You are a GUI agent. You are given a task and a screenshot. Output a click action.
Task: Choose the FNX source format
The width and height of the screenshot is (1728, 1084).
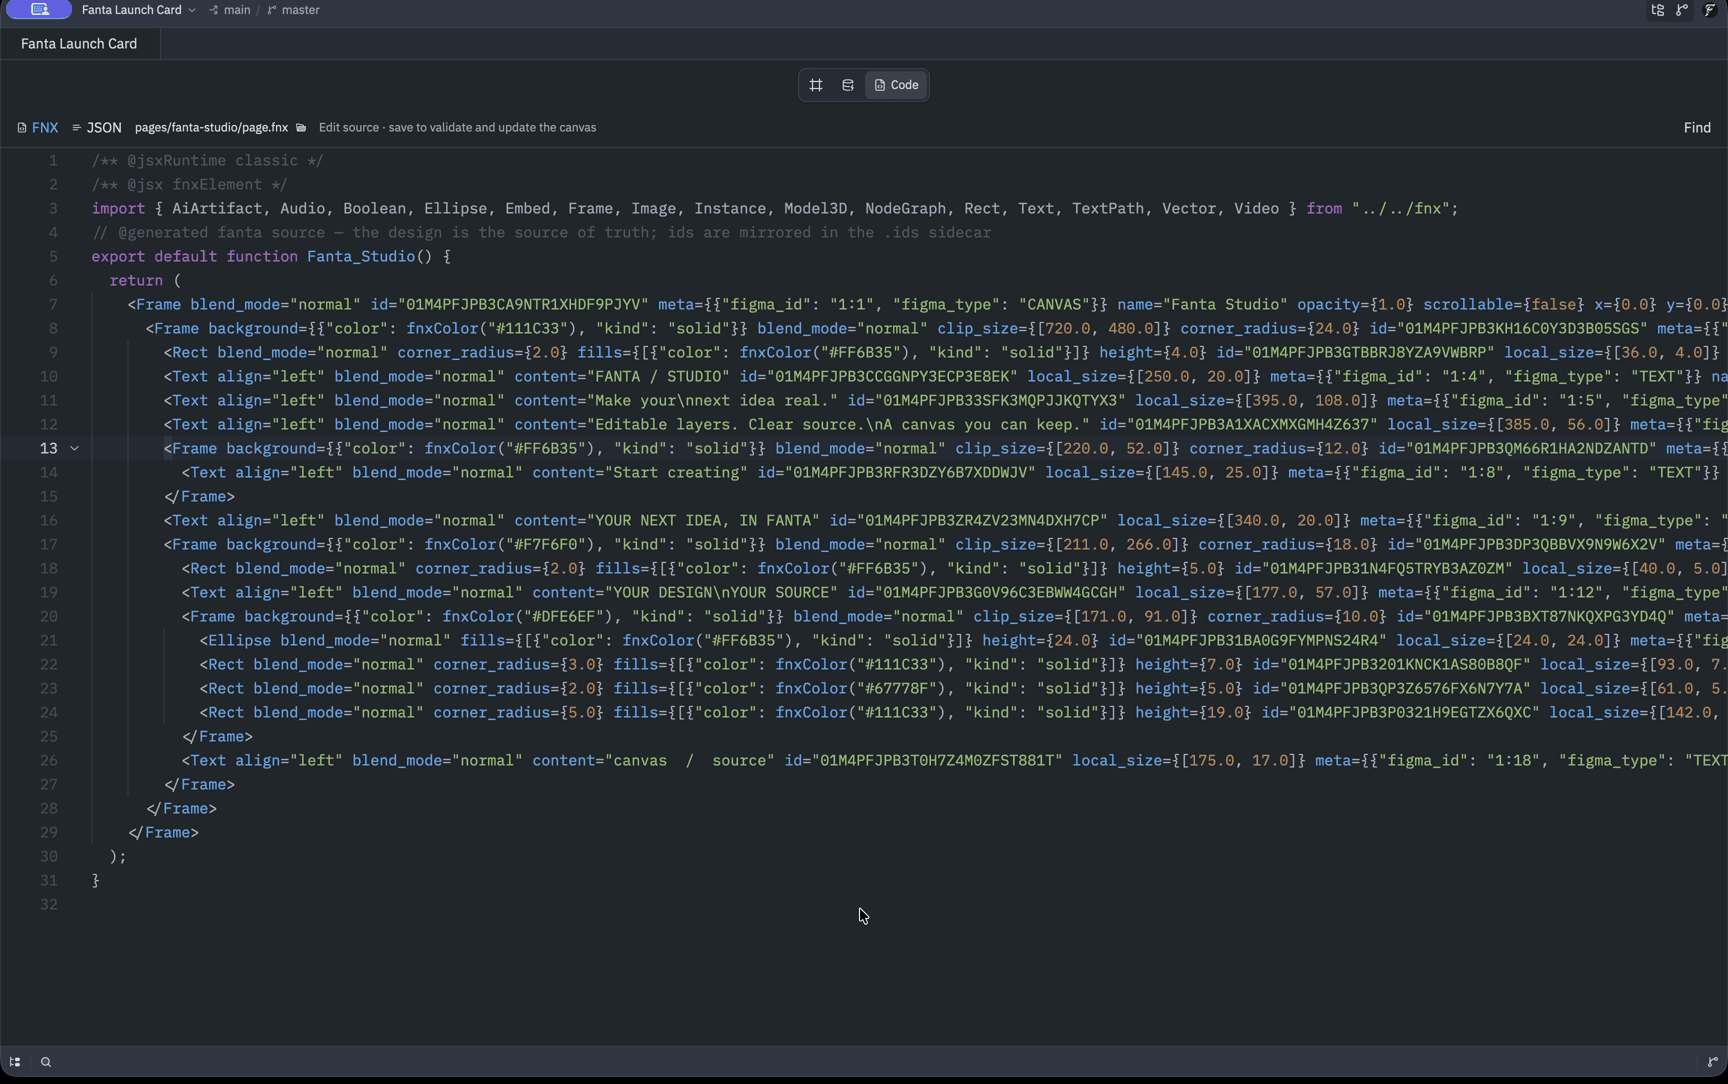38,128
